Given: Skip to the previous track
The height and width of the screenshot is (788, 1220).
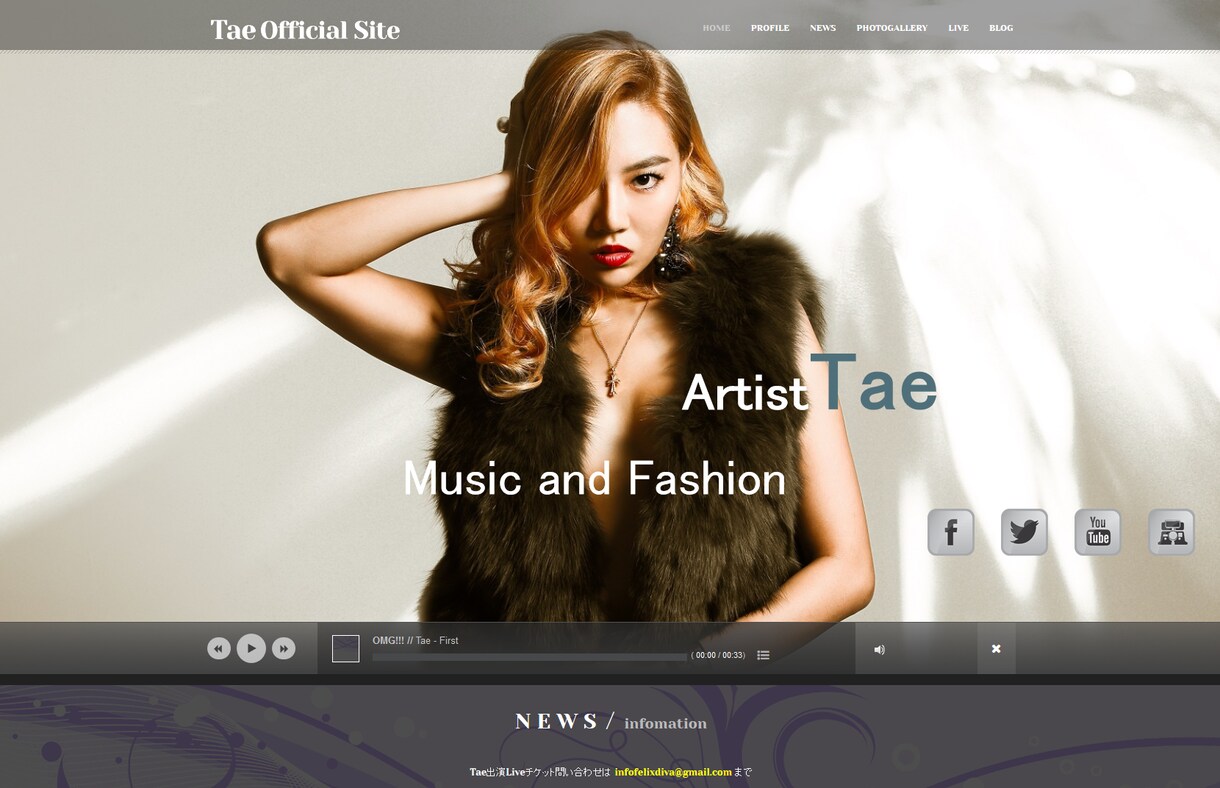Looking at the screenshot, I should click(219, 648).
